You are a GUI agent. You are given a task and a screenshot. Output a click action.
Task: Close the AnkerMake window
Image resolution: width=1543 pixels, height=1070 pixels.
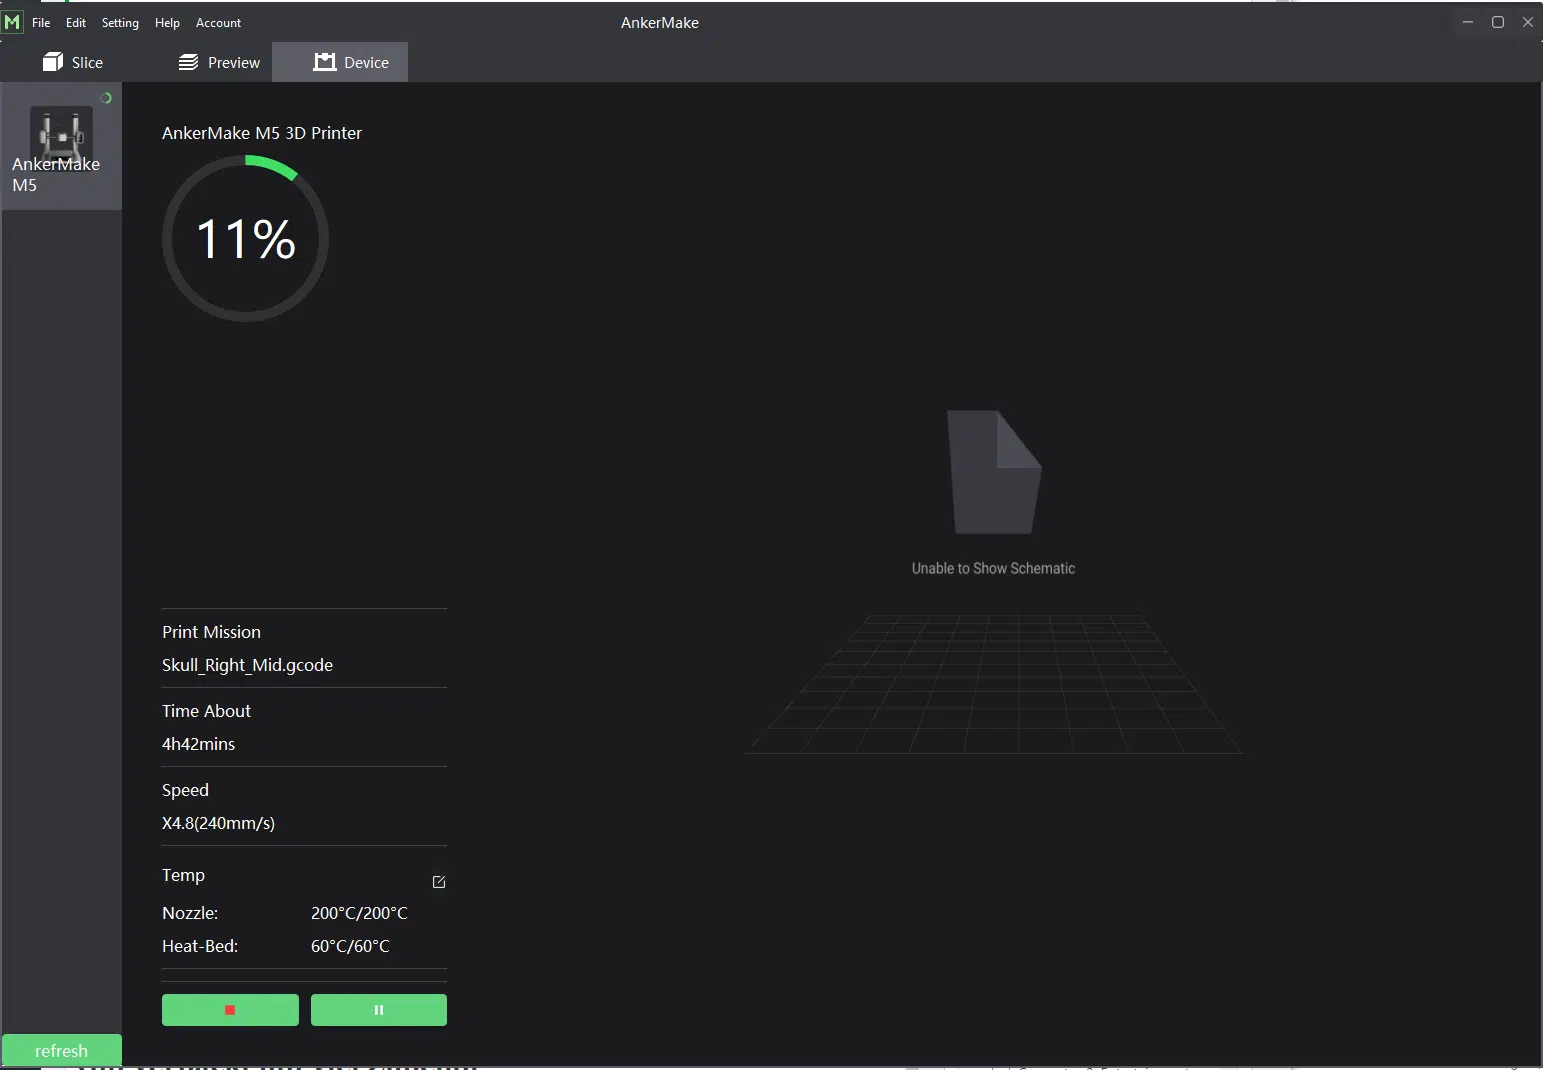click(x=1527, y=22)
